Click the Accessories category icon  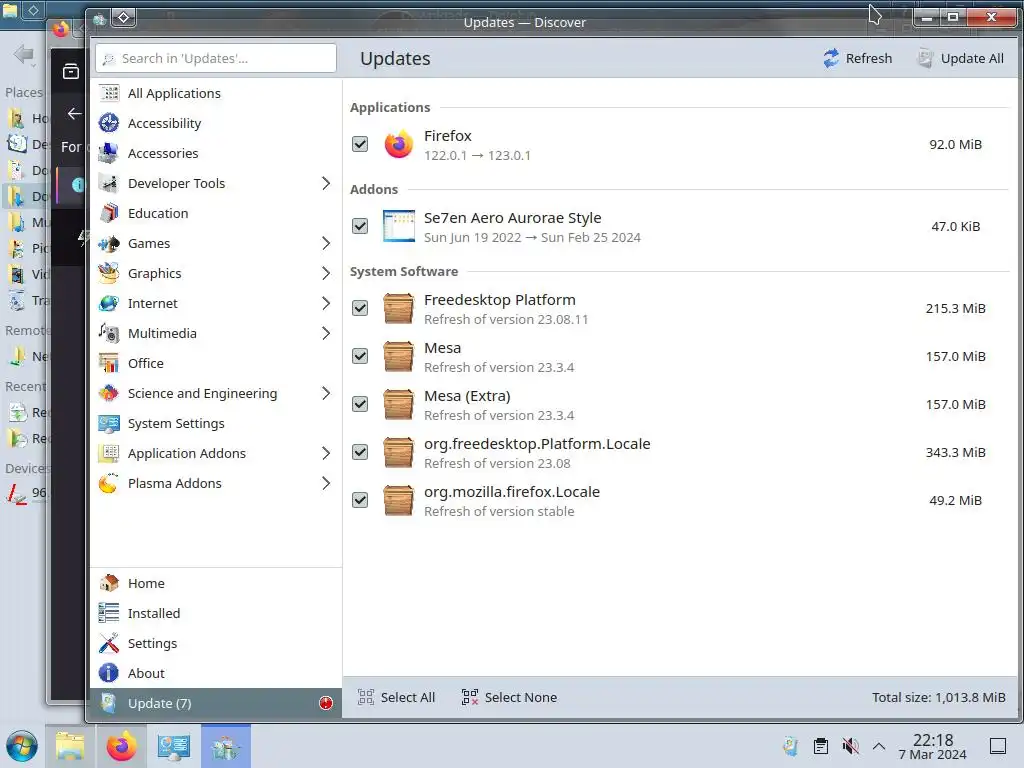[108, 153]
